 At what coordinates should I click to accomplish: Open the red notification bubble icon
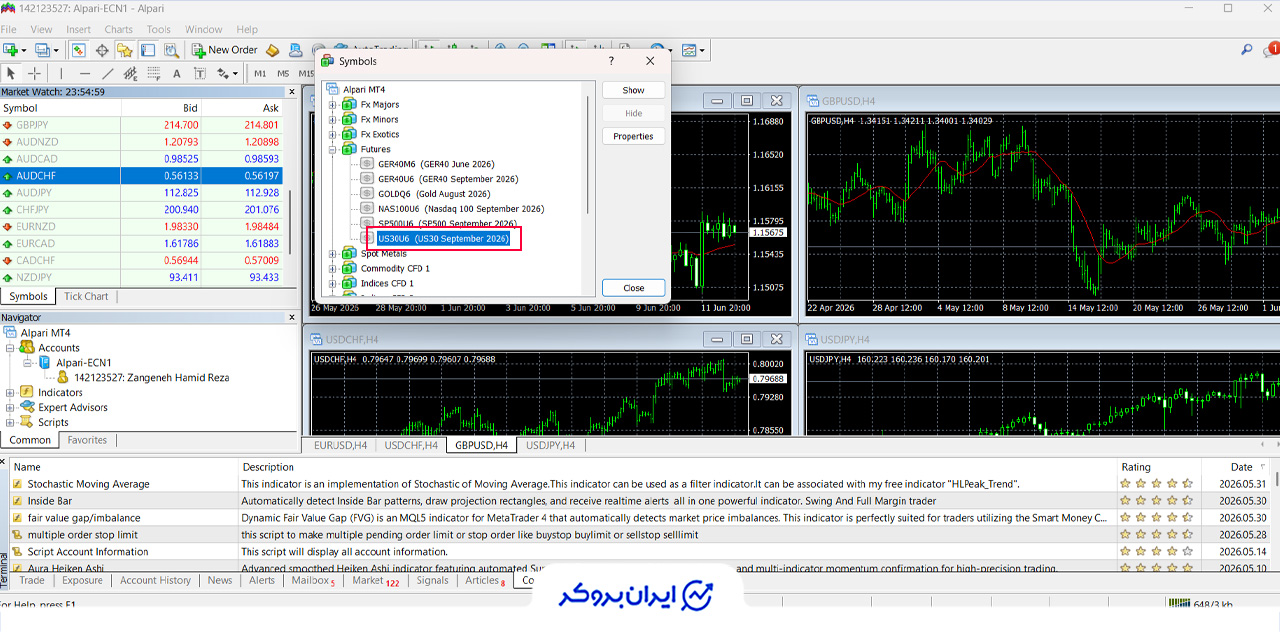1271,49
